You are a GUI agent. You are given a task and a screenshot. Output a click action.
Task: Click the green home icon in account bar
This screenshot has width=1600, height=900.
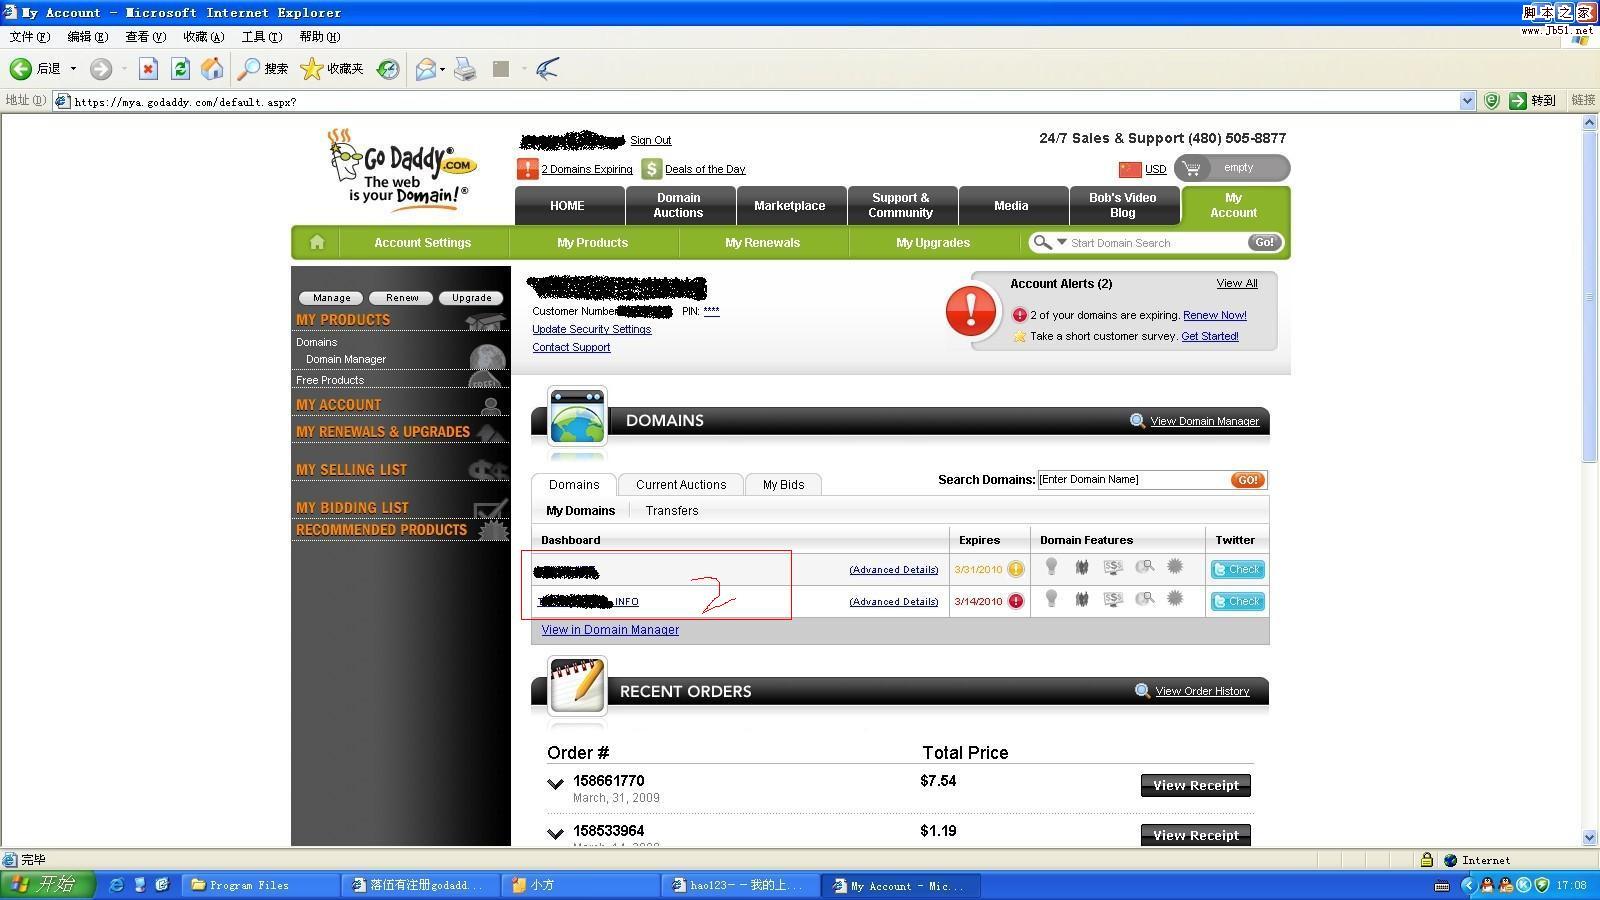(x=317, y=242)
